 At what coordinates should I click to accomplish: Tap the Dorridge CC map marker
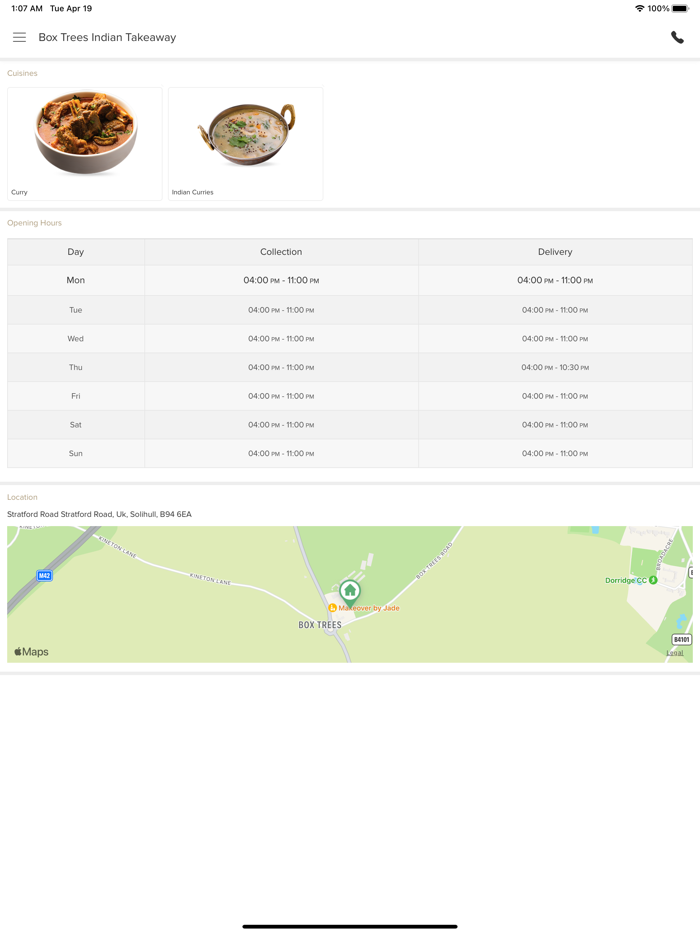tap(653, 580)
